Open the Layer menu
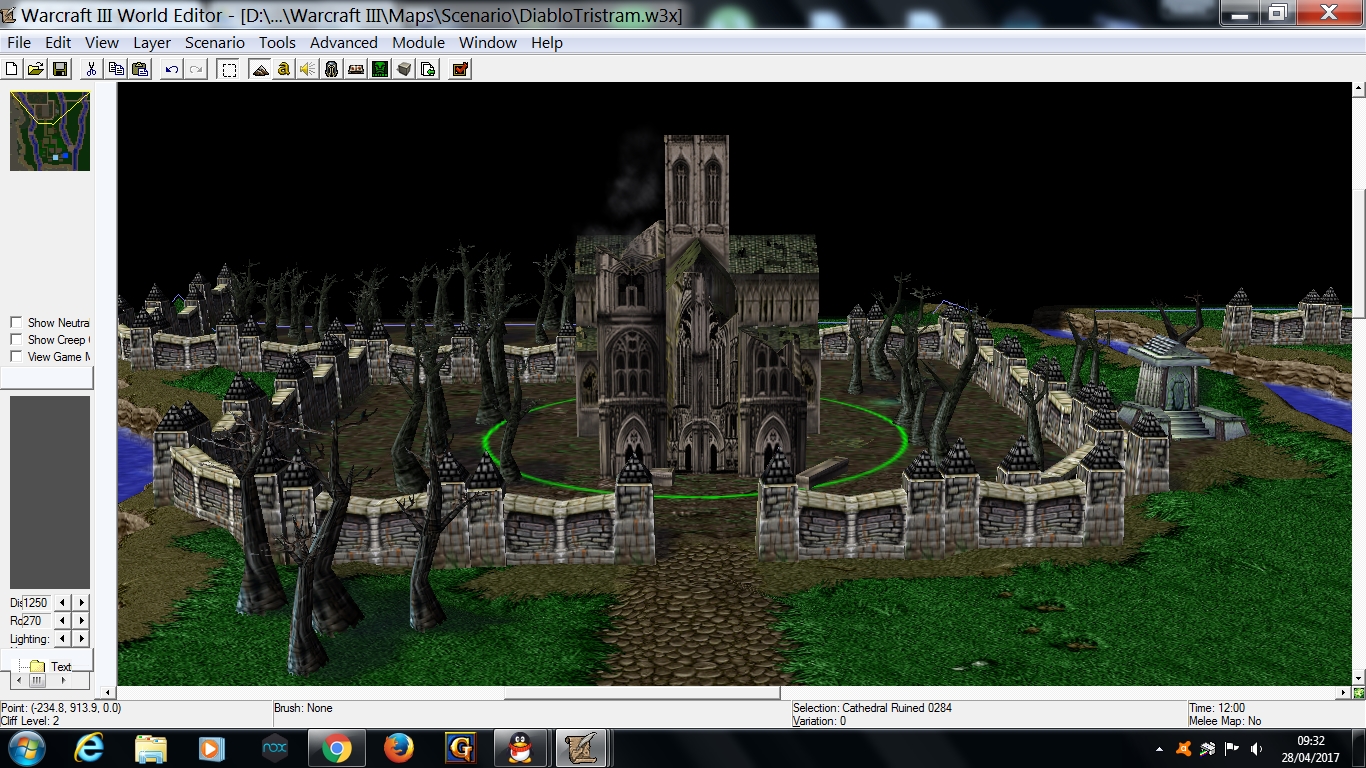 [x=152, y=42]
